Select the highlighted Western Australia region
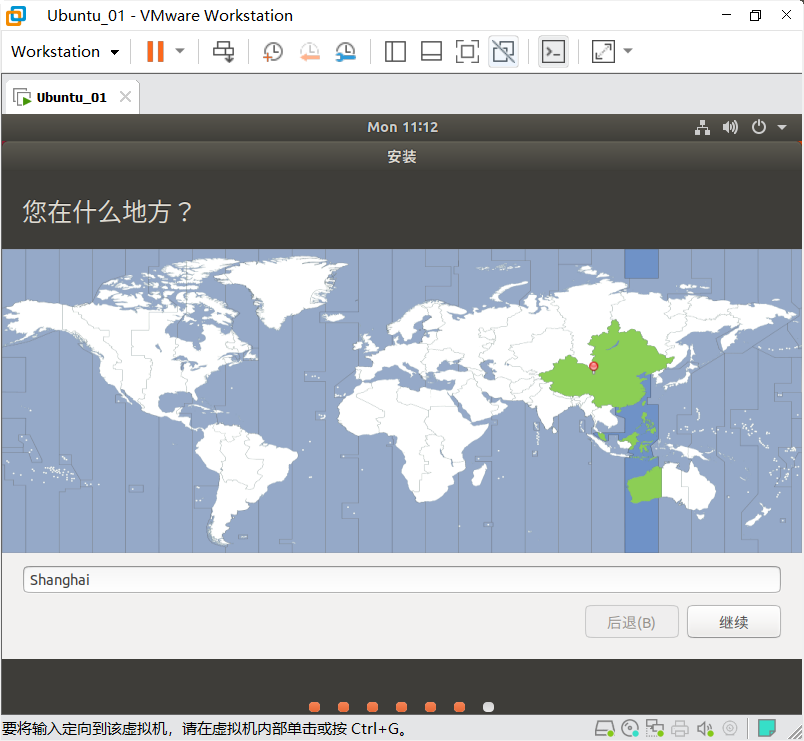 (644, 484)
